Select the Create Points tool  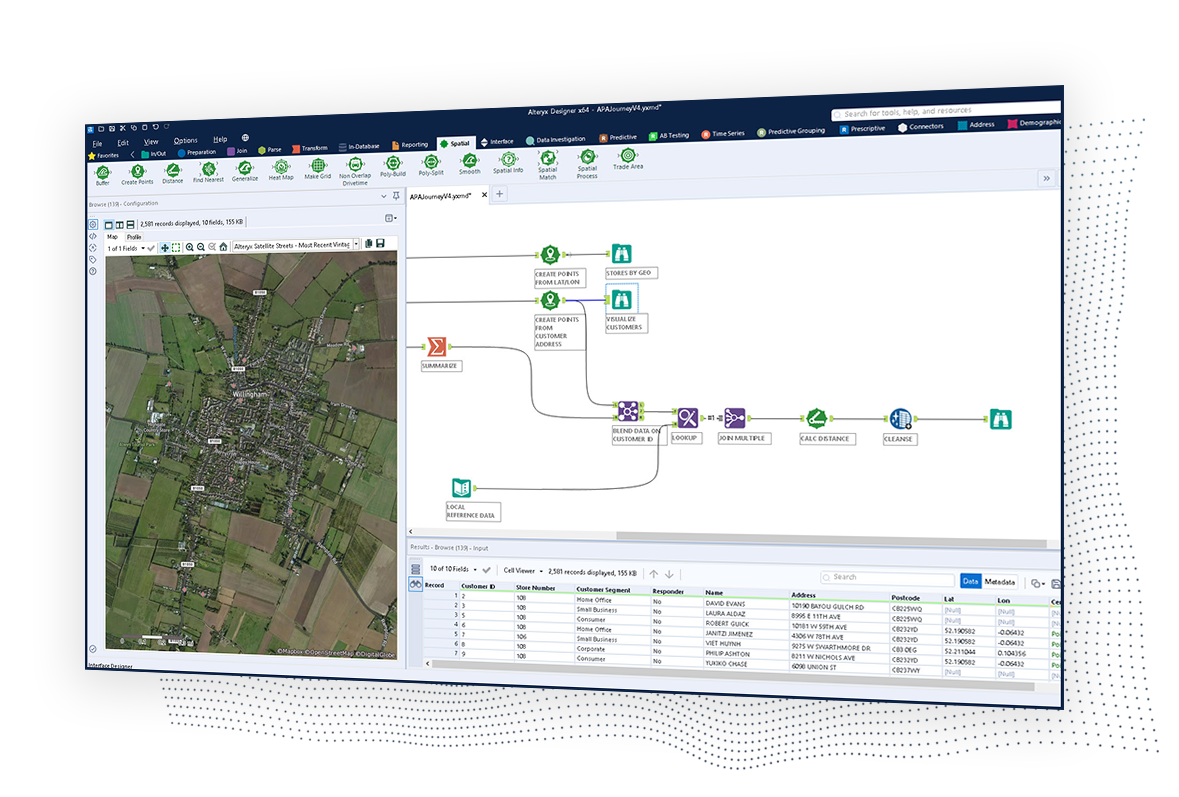(x=137, y=174)
